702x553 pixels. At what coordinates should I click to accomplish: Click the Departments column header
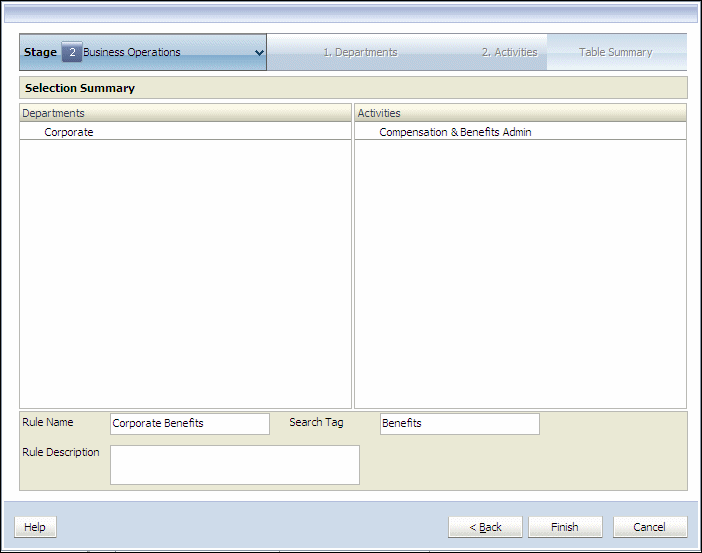pos(185,113)
